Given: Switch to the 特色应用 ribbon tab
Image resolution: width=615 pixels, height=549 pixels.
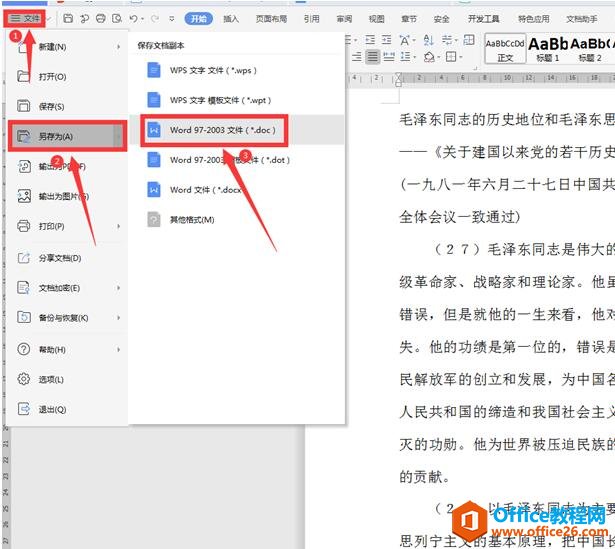Looking at the screenshot, I should coord(533,18).
